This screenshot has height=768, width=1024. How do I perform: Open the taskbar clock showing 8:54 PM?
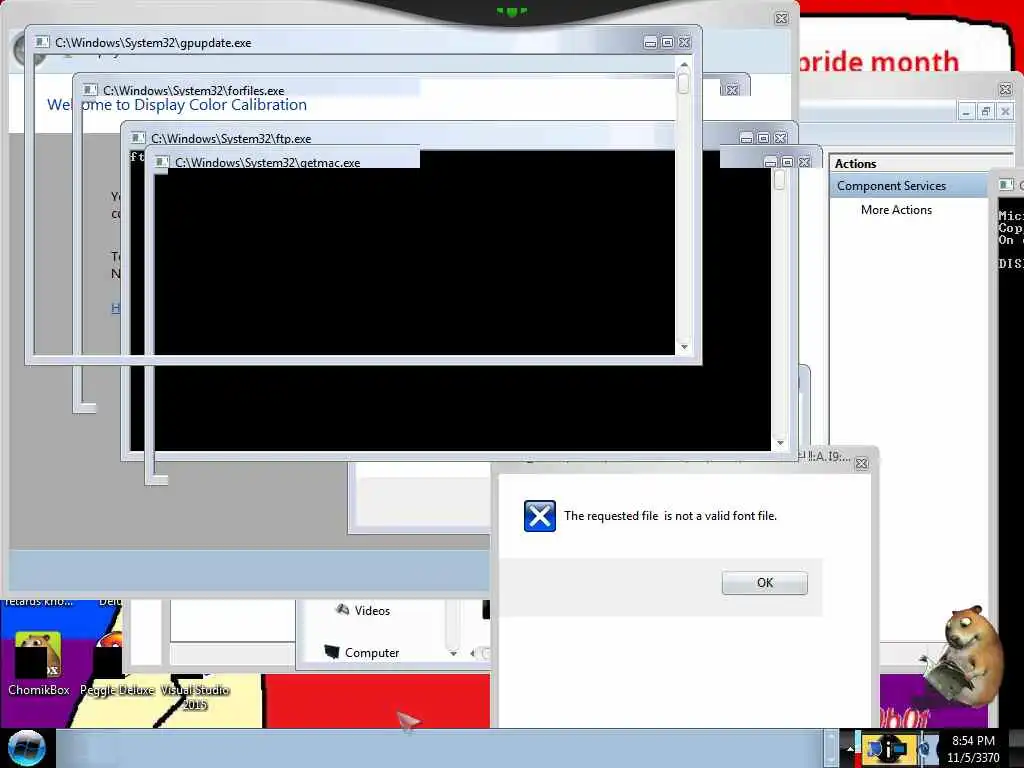(x=973, y=748)
